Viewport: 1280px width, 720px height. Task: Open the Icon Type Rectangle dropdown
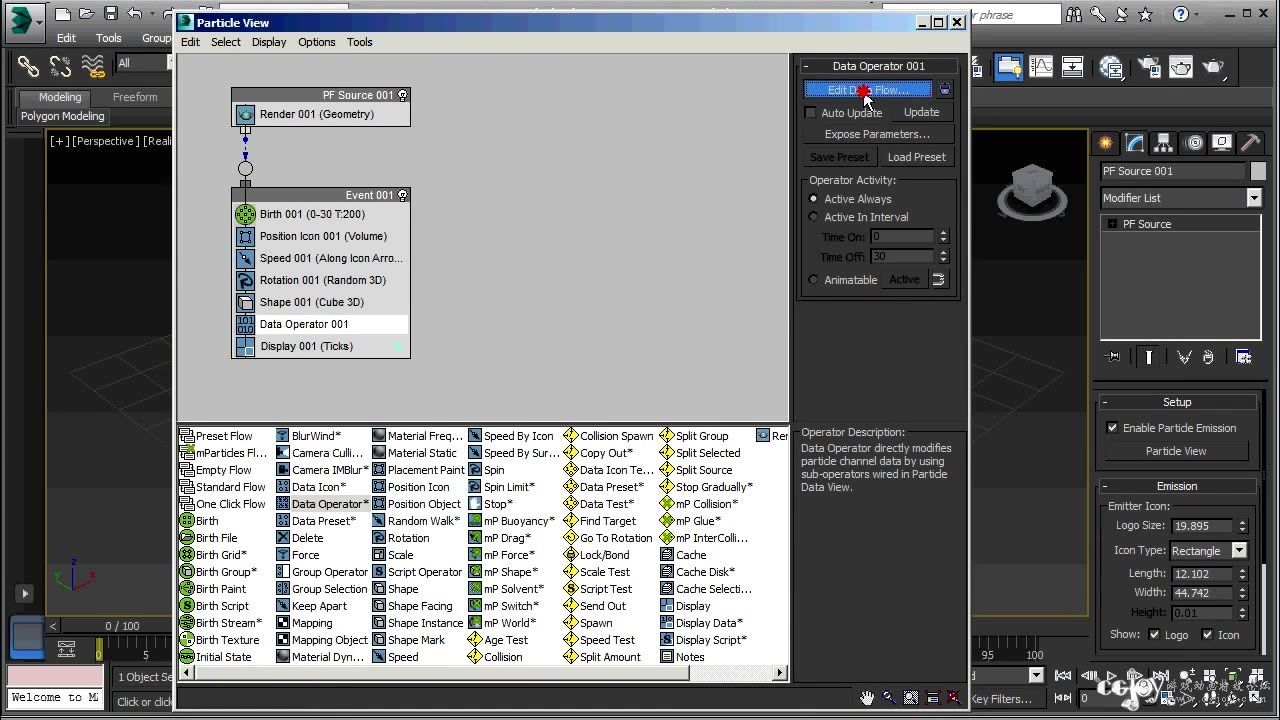tap(1239, 551)
